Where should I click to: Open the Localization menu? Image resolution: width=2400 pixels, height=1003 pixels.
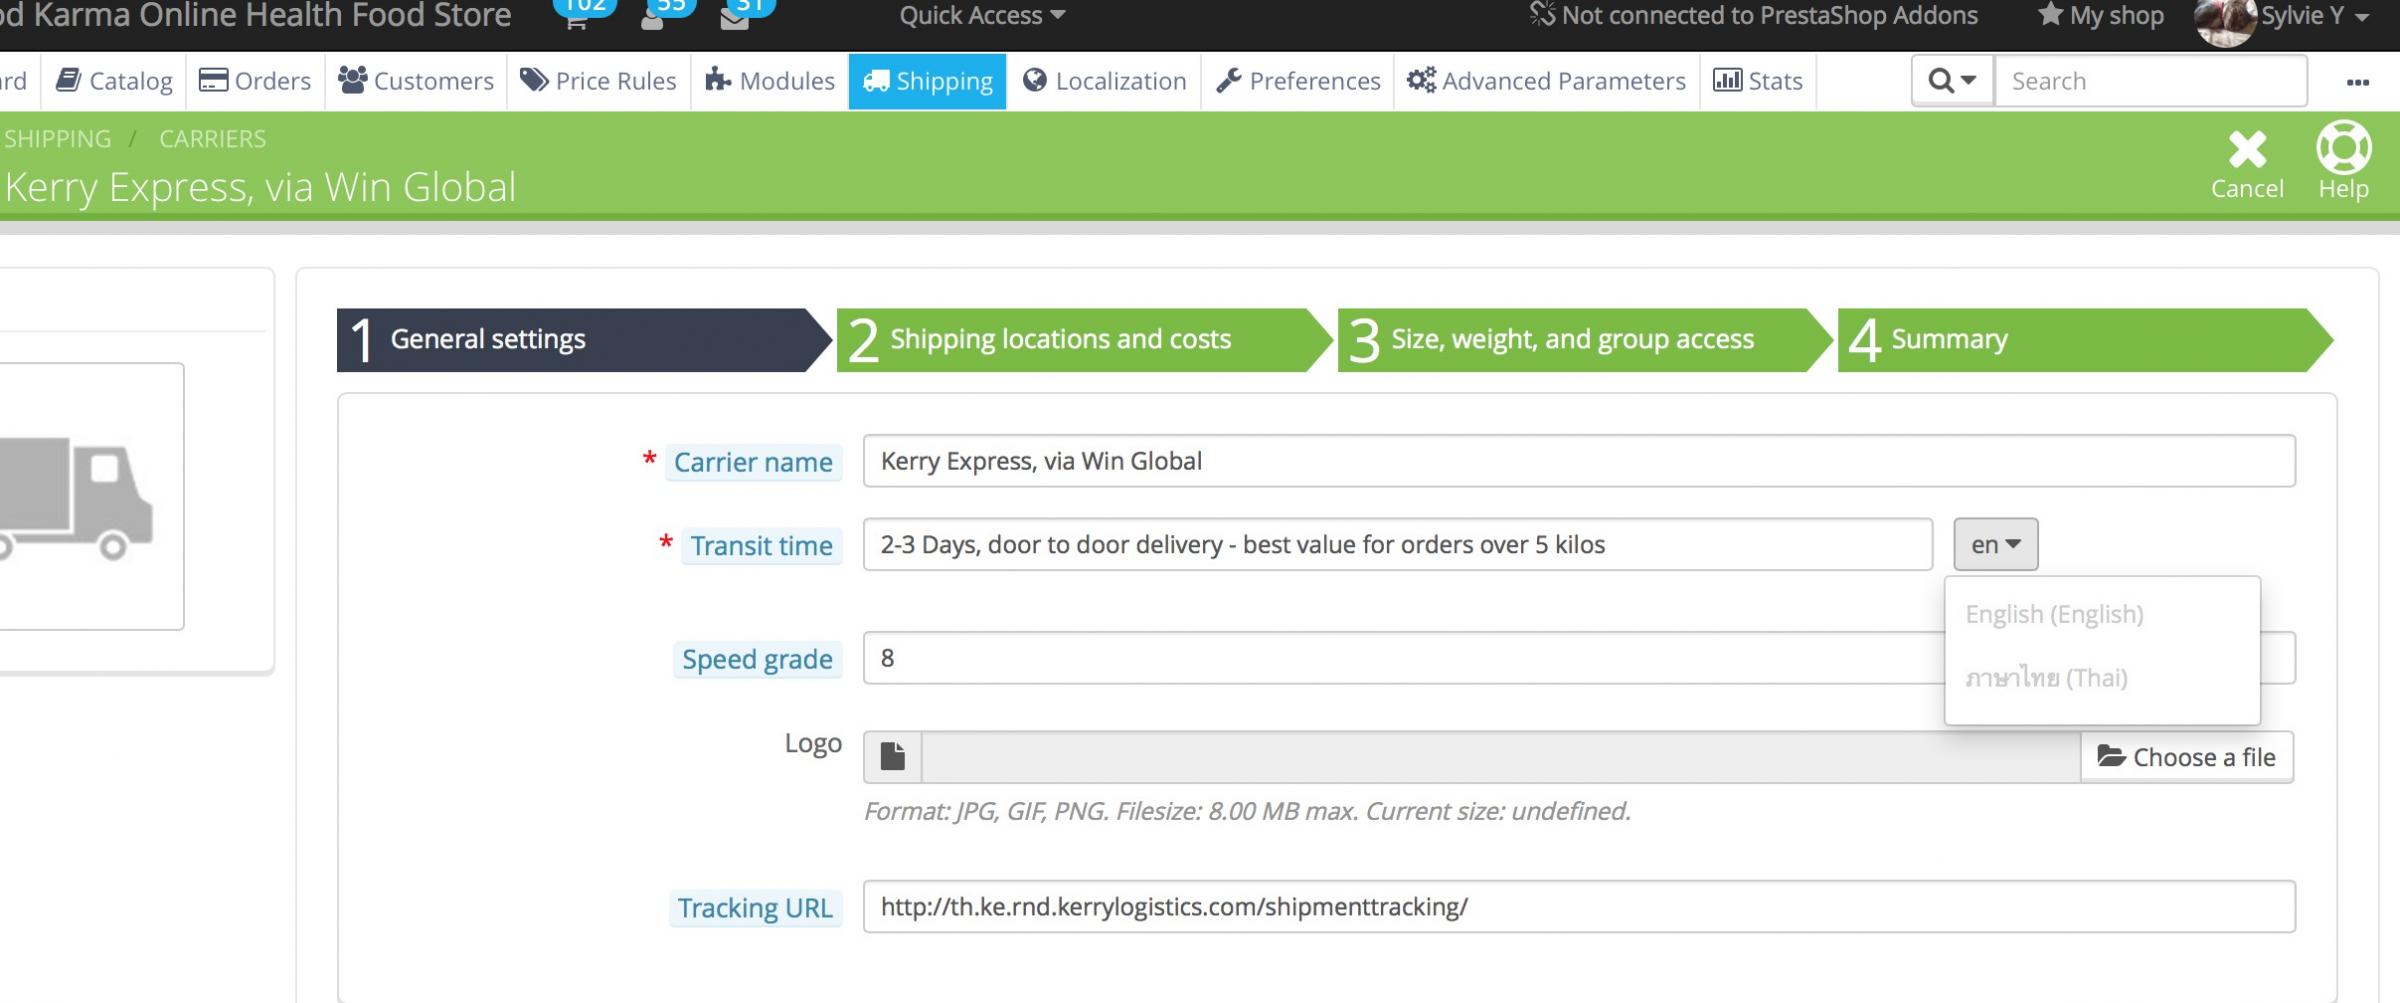[x=1104, y=81]
